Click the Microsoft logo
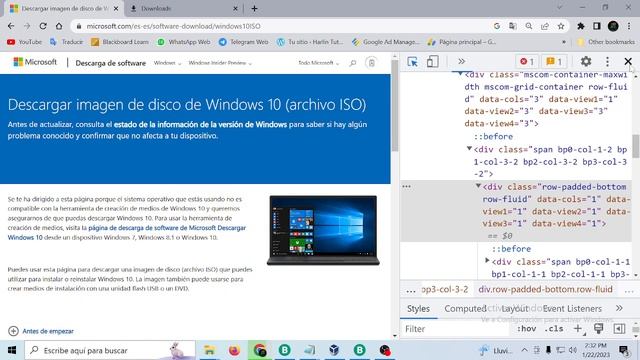640x360 pixels. pos(35,62)
